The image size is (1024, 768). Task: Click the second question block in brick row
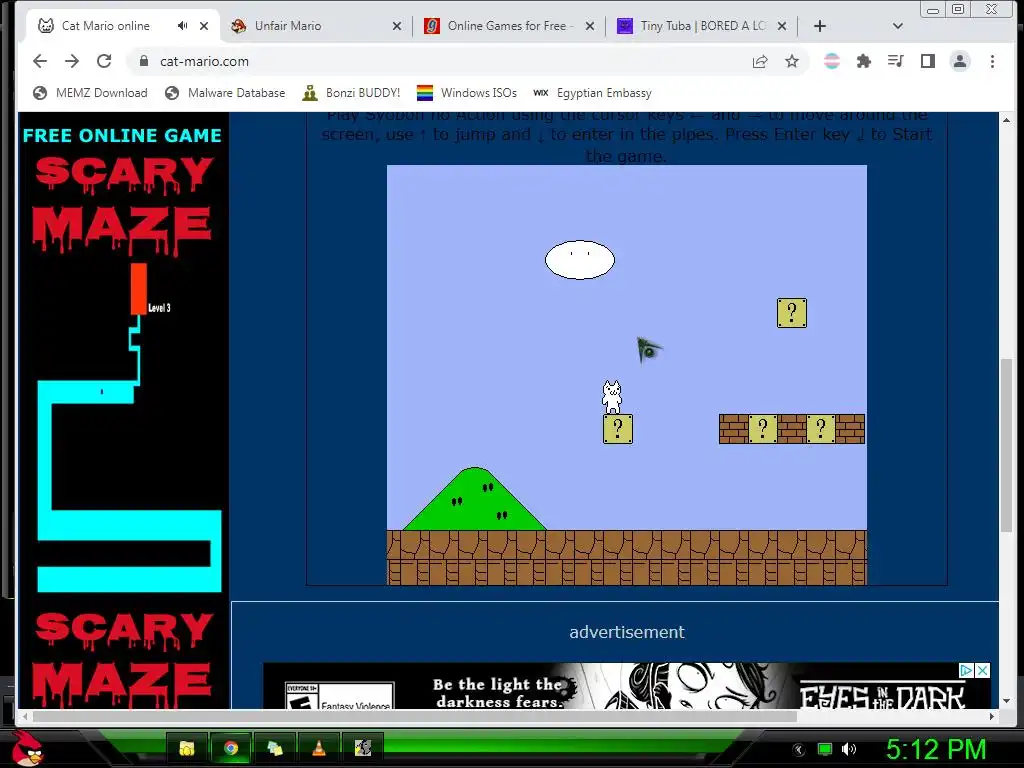821,429
